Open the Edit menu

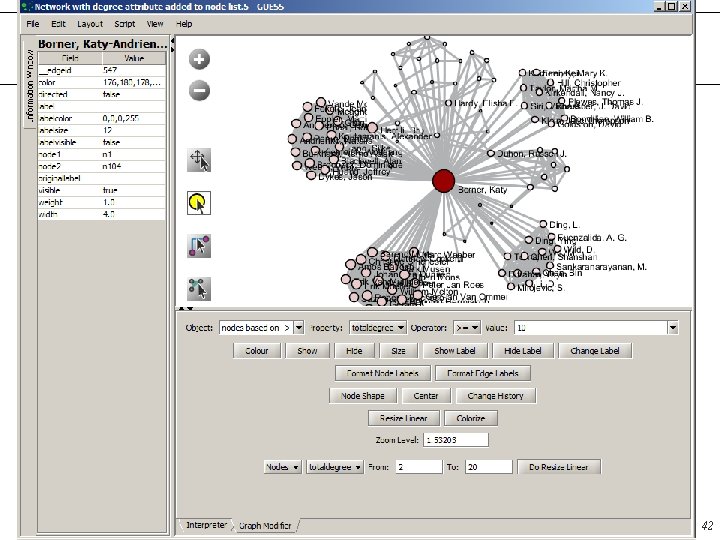pos(58,24)
